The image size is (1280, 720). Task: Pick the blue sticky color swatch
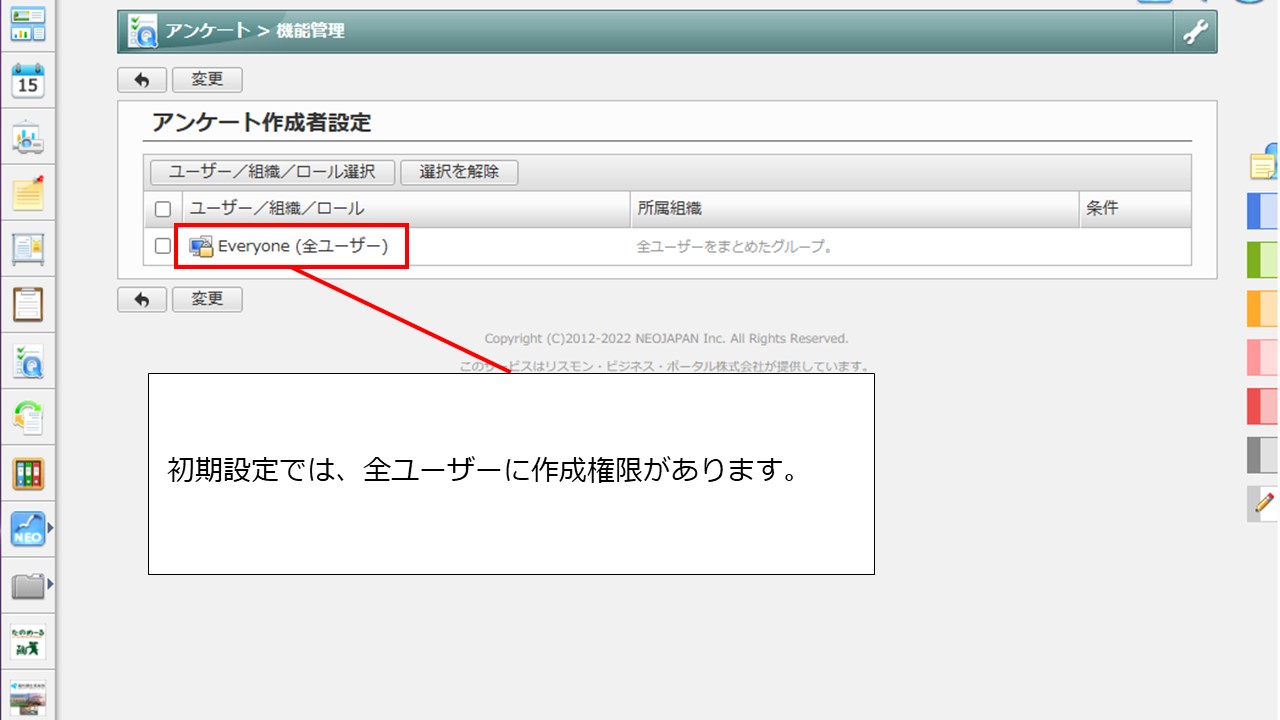coord(1263,212)
